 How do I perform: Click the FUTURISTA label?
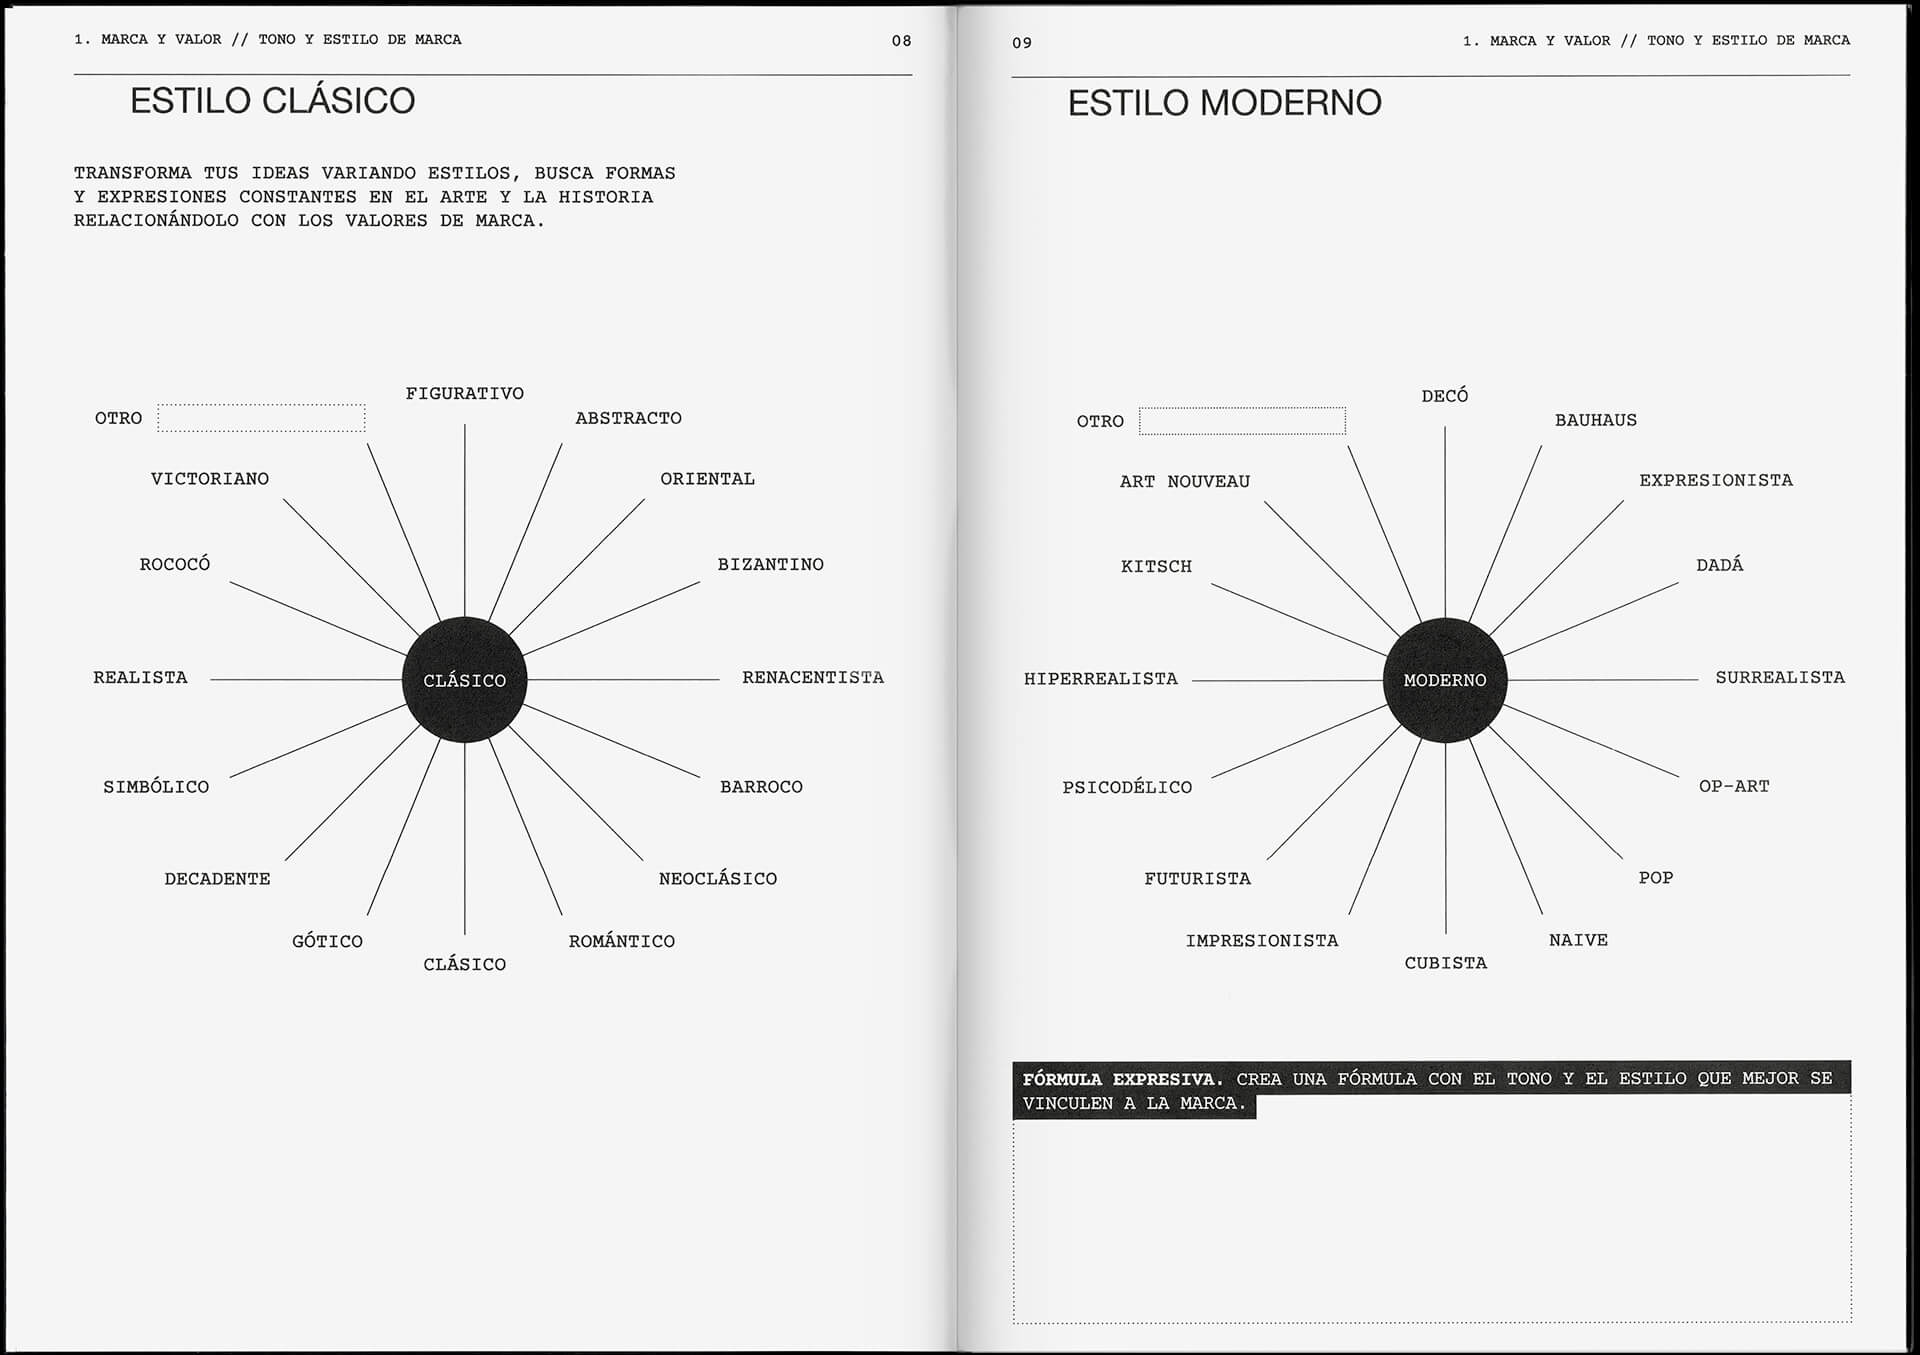tap(1197, 879)
